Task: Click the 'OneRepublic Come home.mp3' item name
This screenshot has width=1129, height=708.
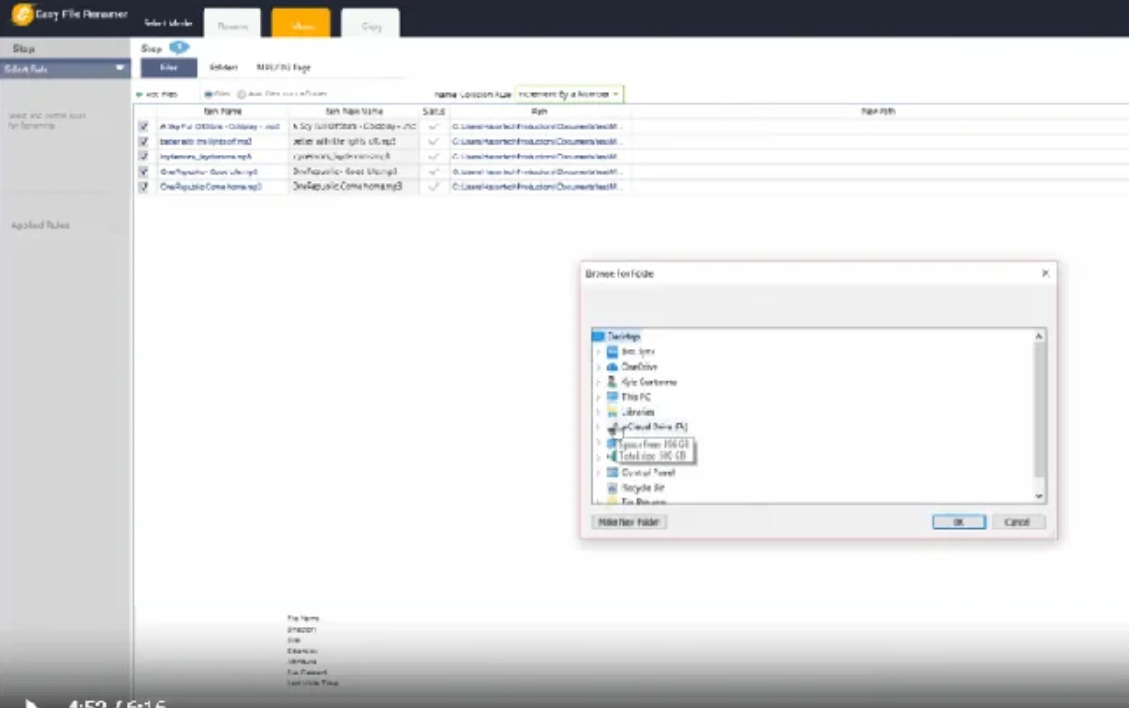Action: tap(211, 187)
